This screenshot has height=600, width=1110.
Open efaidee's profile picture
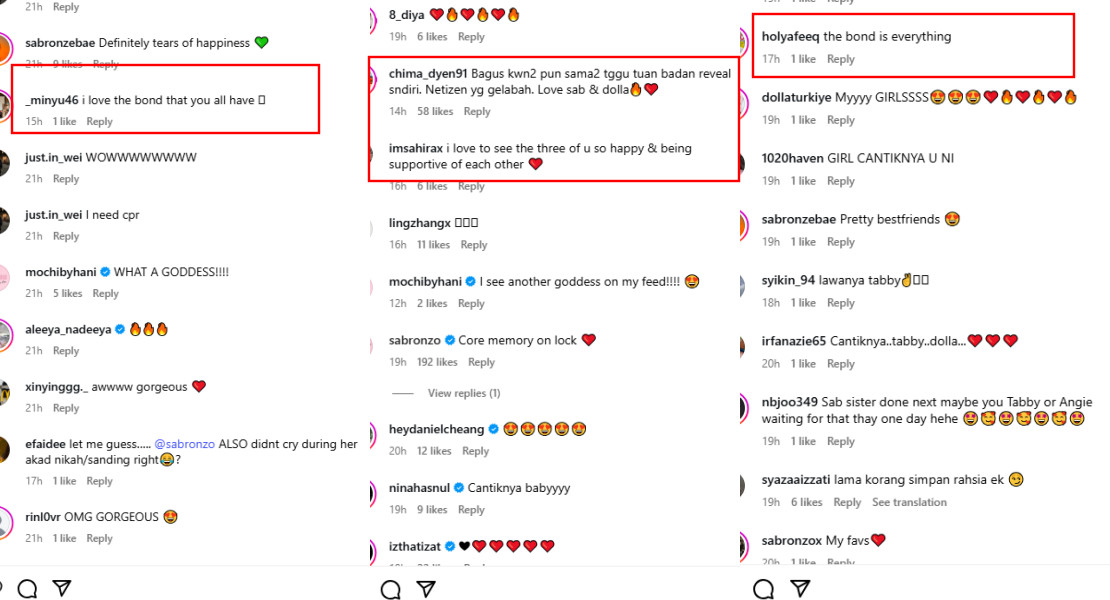click(5, 451)
